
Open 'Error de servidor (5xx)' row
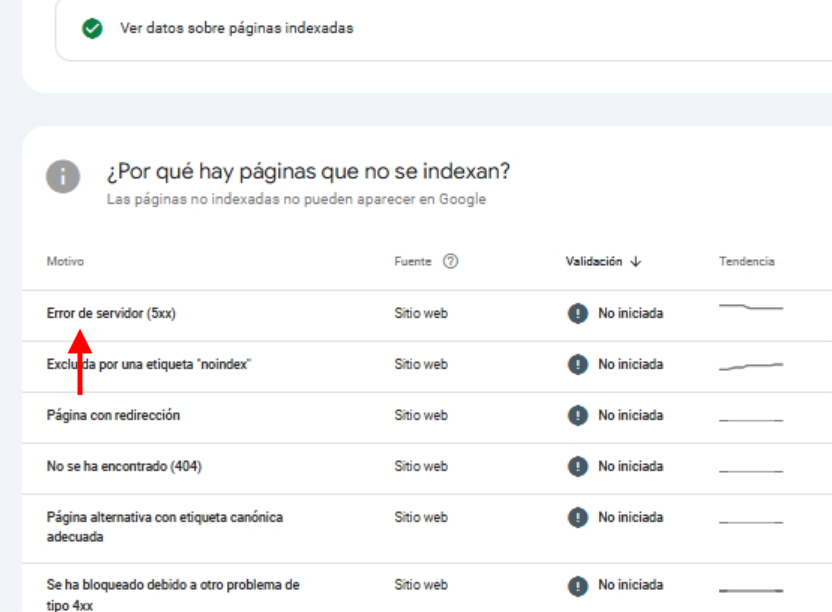(x=112, y=313)
